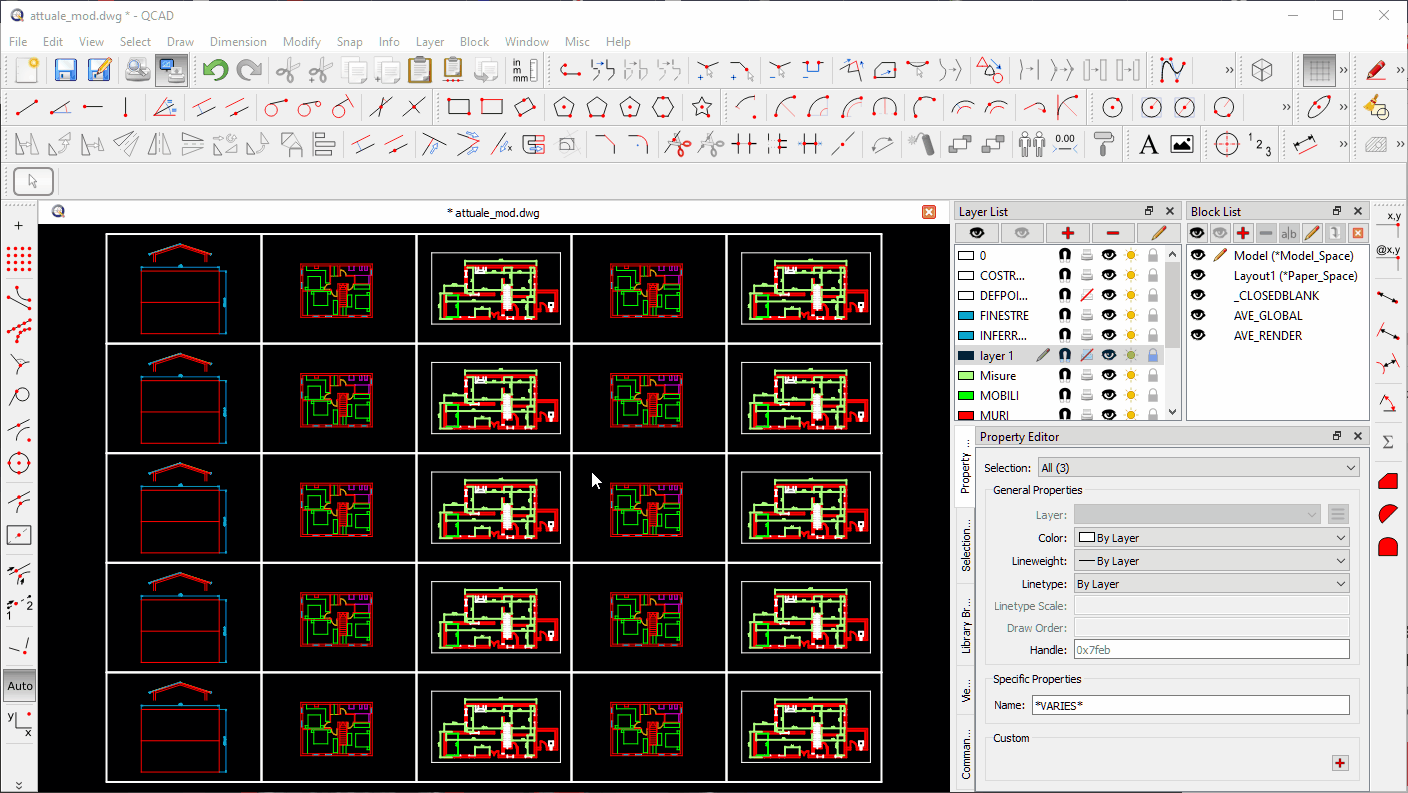Expand overflow chevron beside hatch icon
The width and height of the screenshot is (1408, 793).
click(x=1399, y=145)
